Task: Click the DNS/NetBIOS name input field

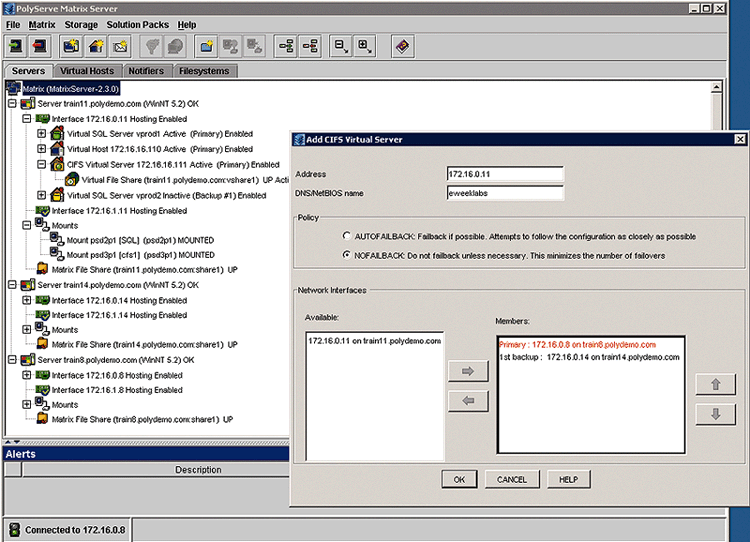Action: coord(505,193)
